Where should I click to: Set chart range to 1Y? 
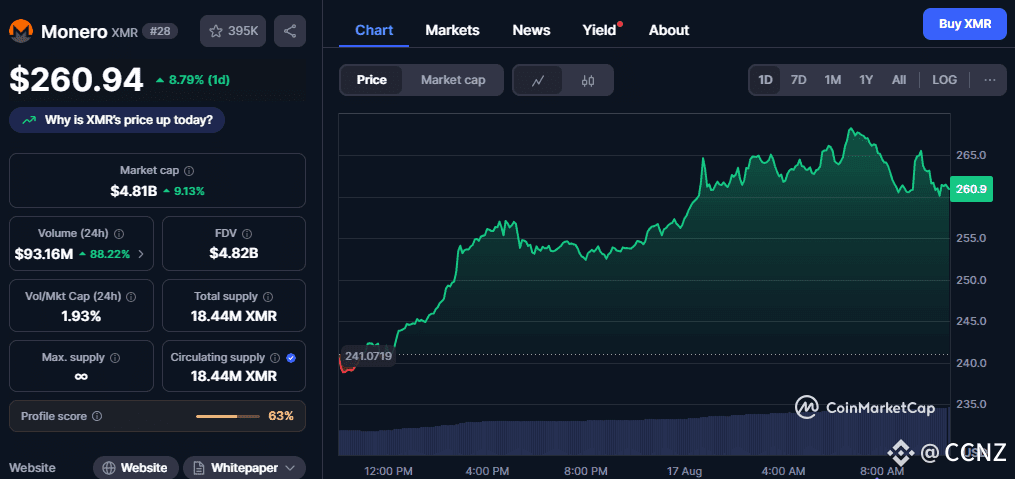(x=866, y=80)
